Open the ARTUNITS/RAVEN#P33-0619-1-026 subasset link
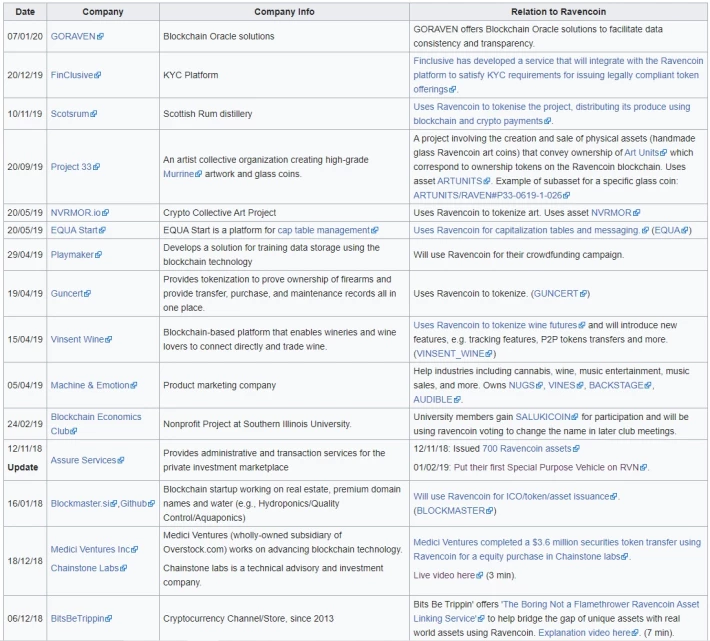This screenshot has width=710, height=641. 491,195
